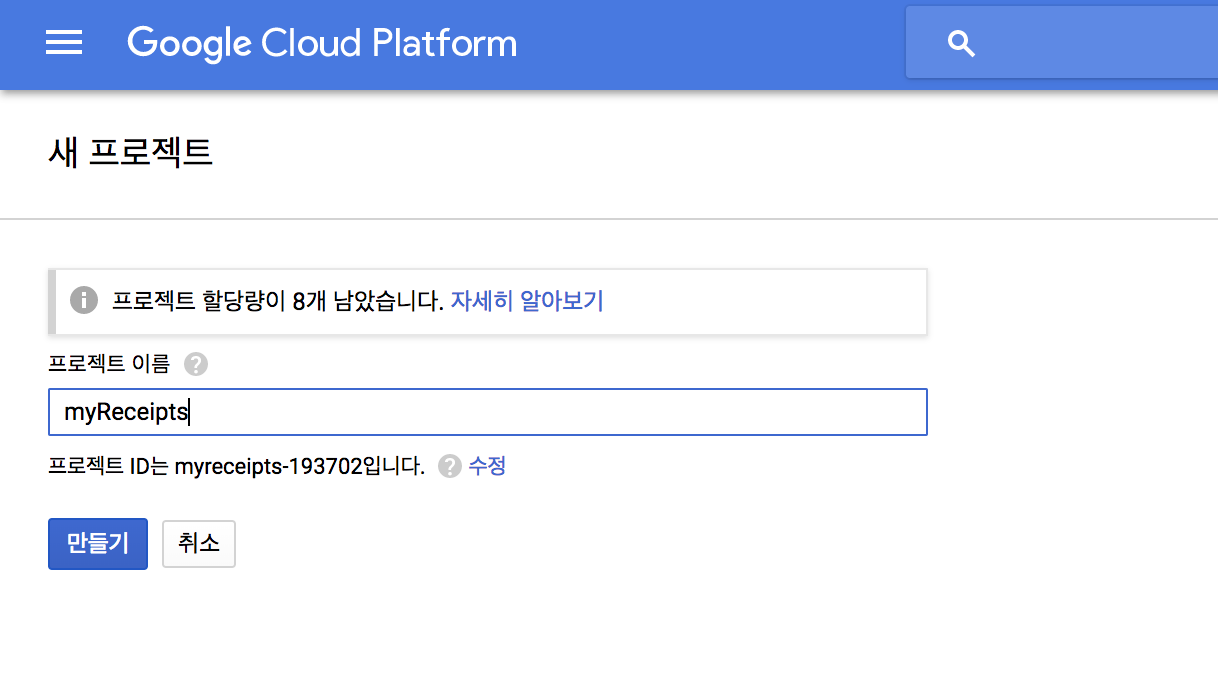1218x700 pixels.
Task: Click the text 프로젝트 할당량이 8개 남았습니다
Action: (277, 300)
